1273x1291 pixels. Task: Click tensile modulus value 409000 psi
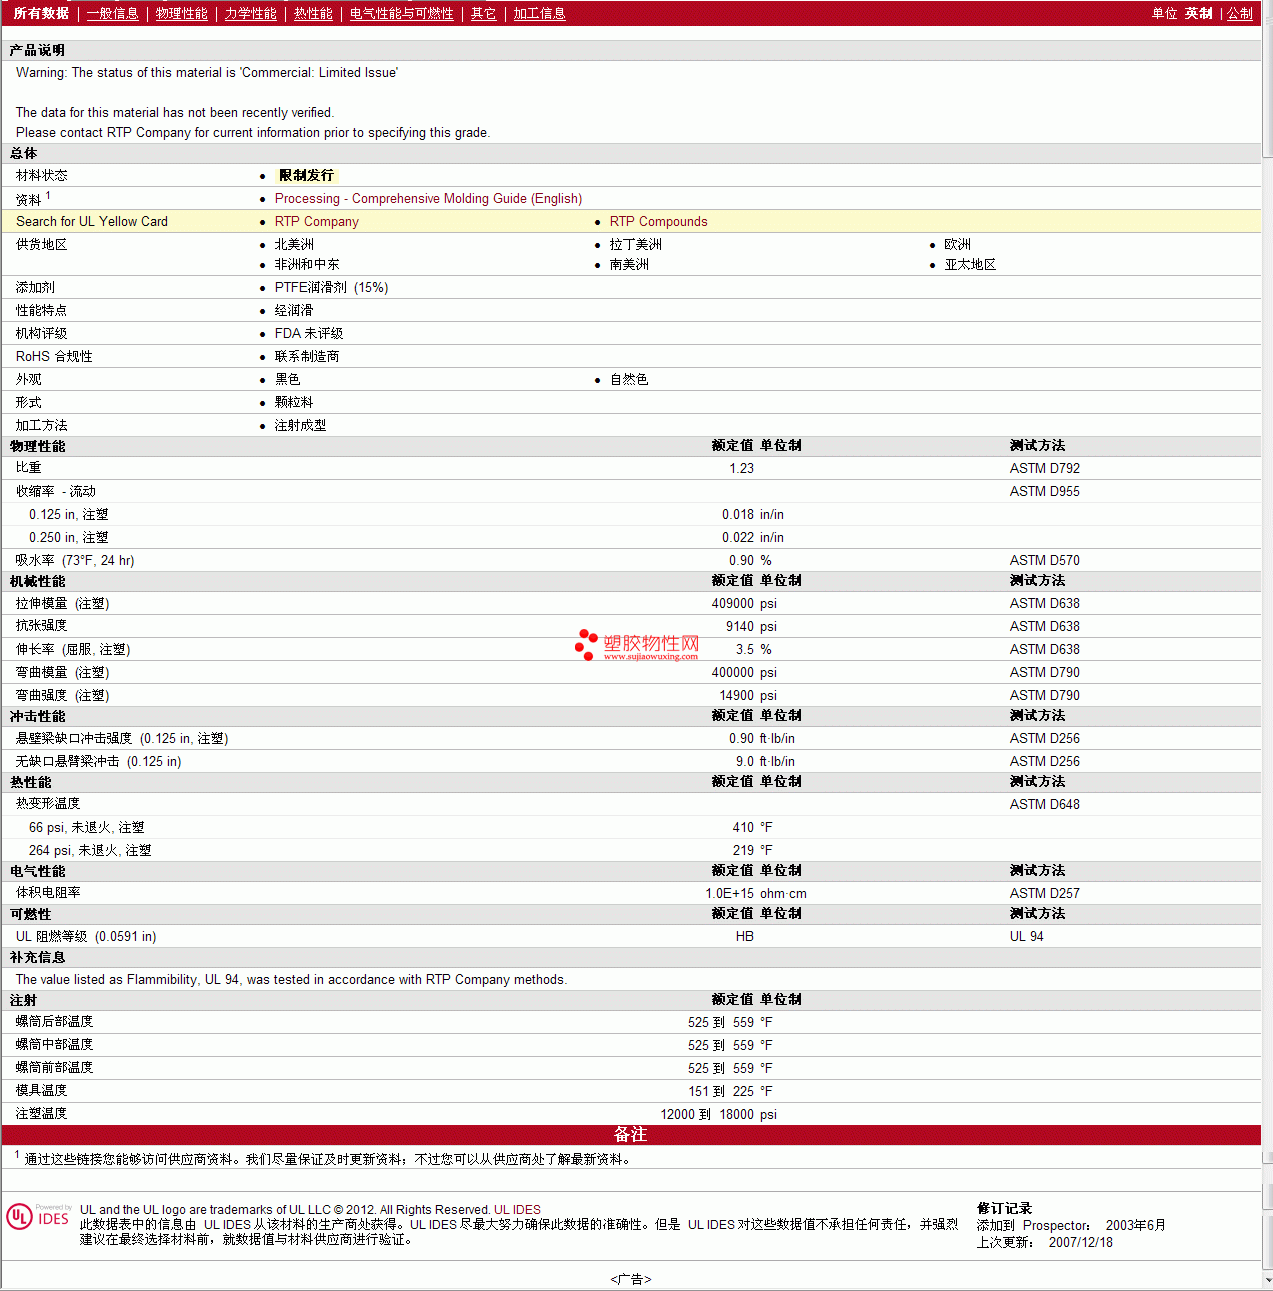(744, 603)
